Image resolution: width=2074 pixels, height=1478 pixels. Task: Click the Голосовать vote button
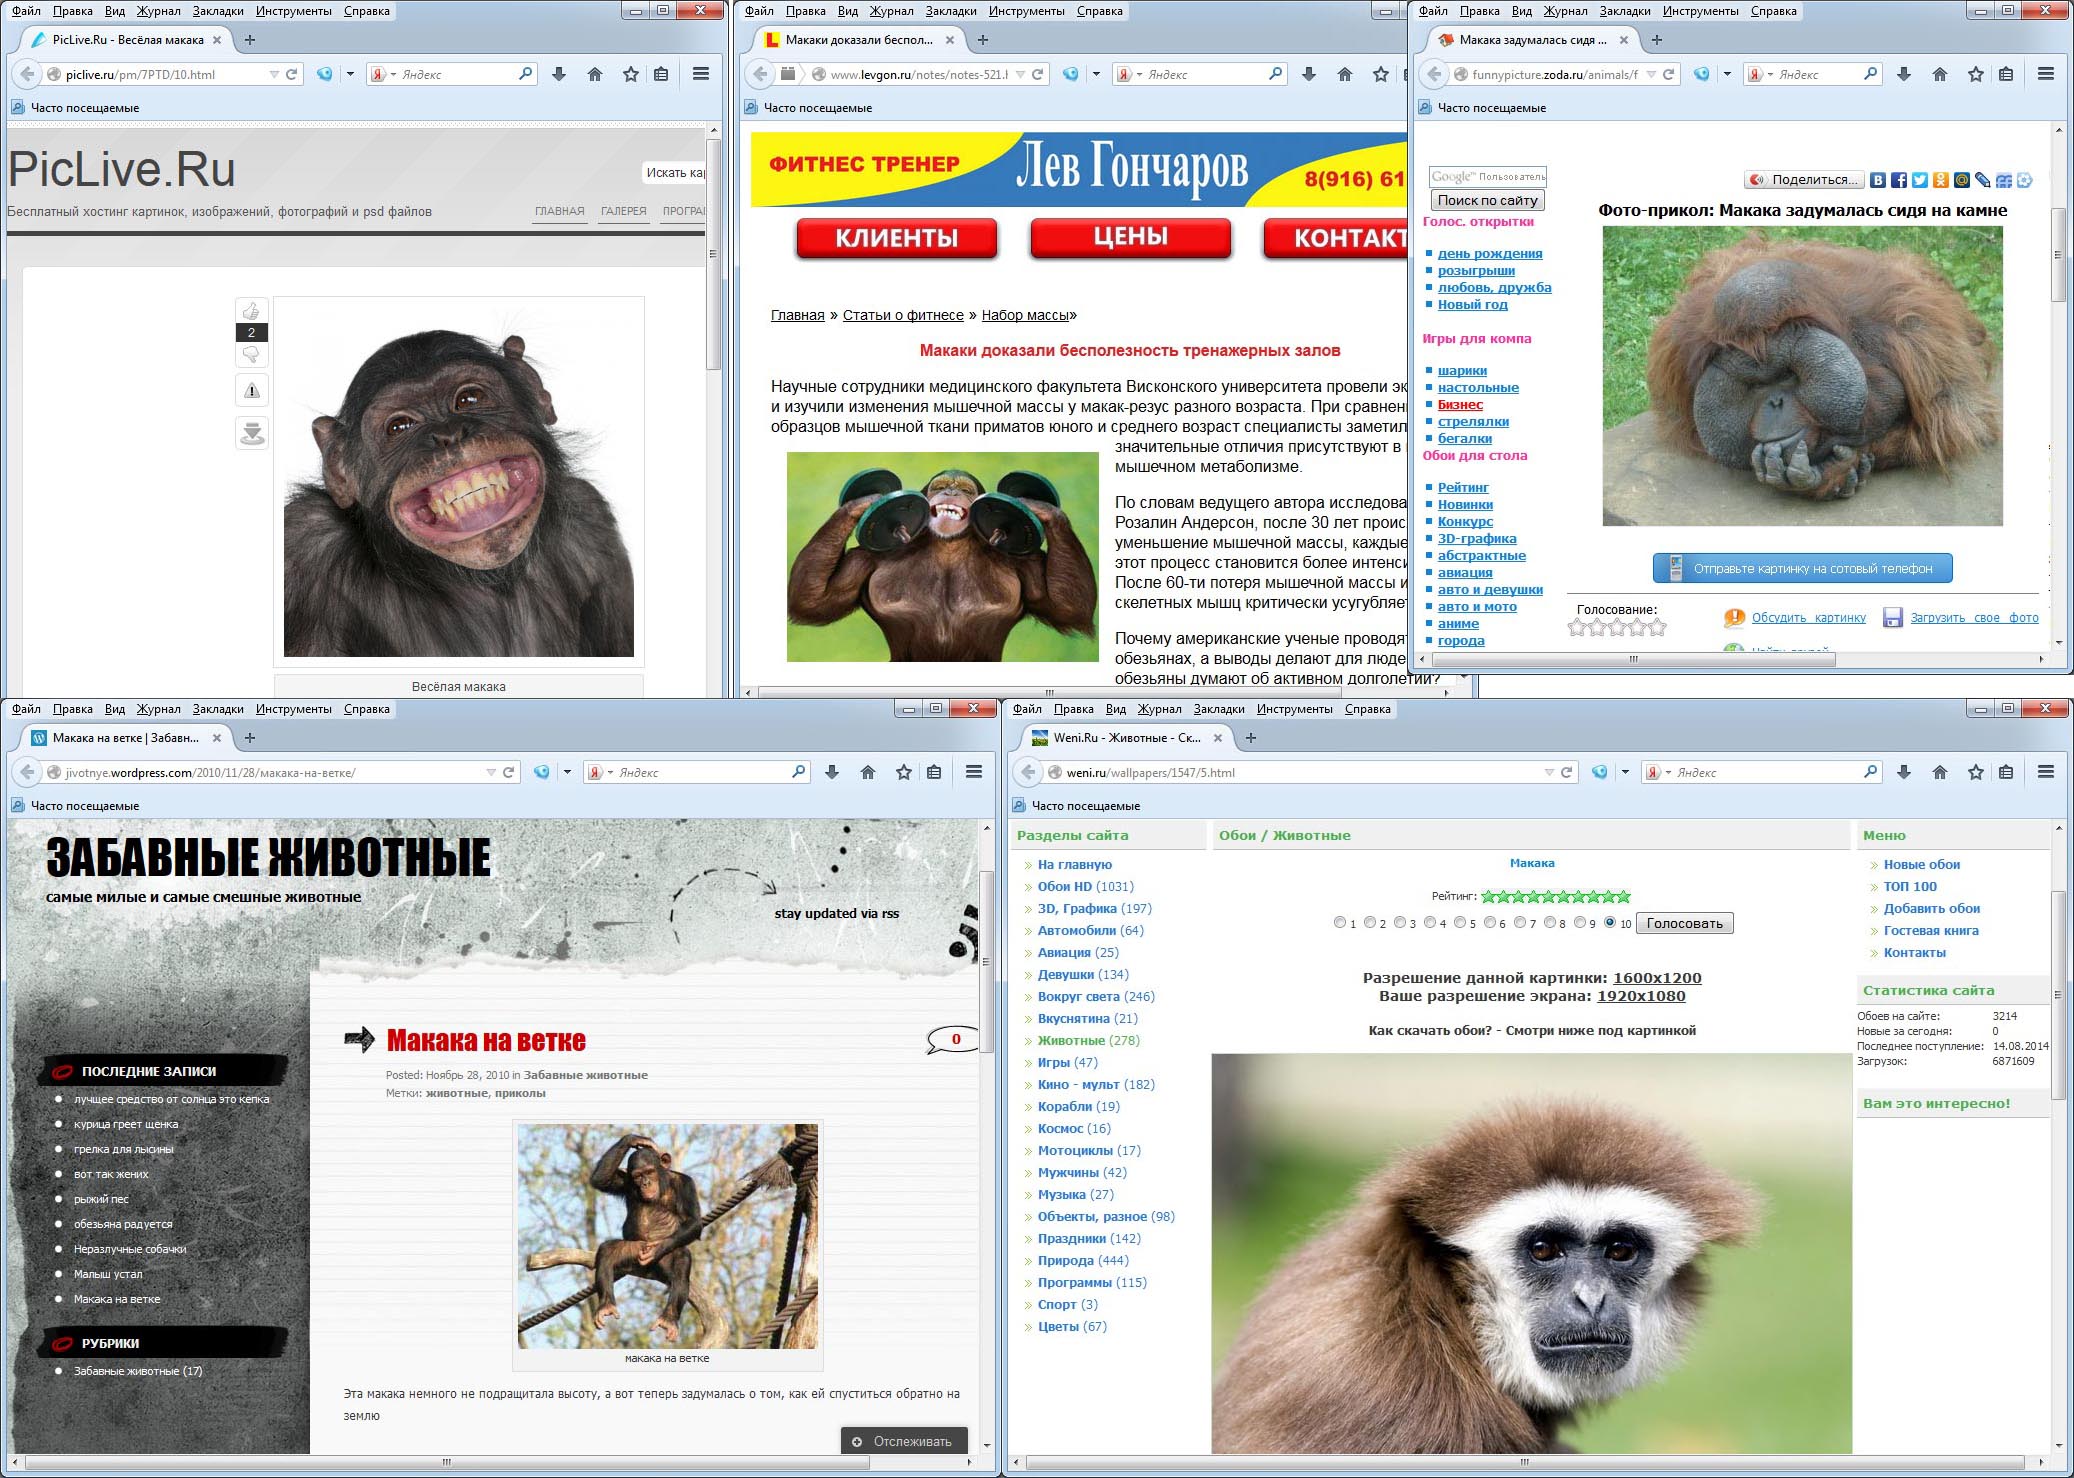[1685, 923]
